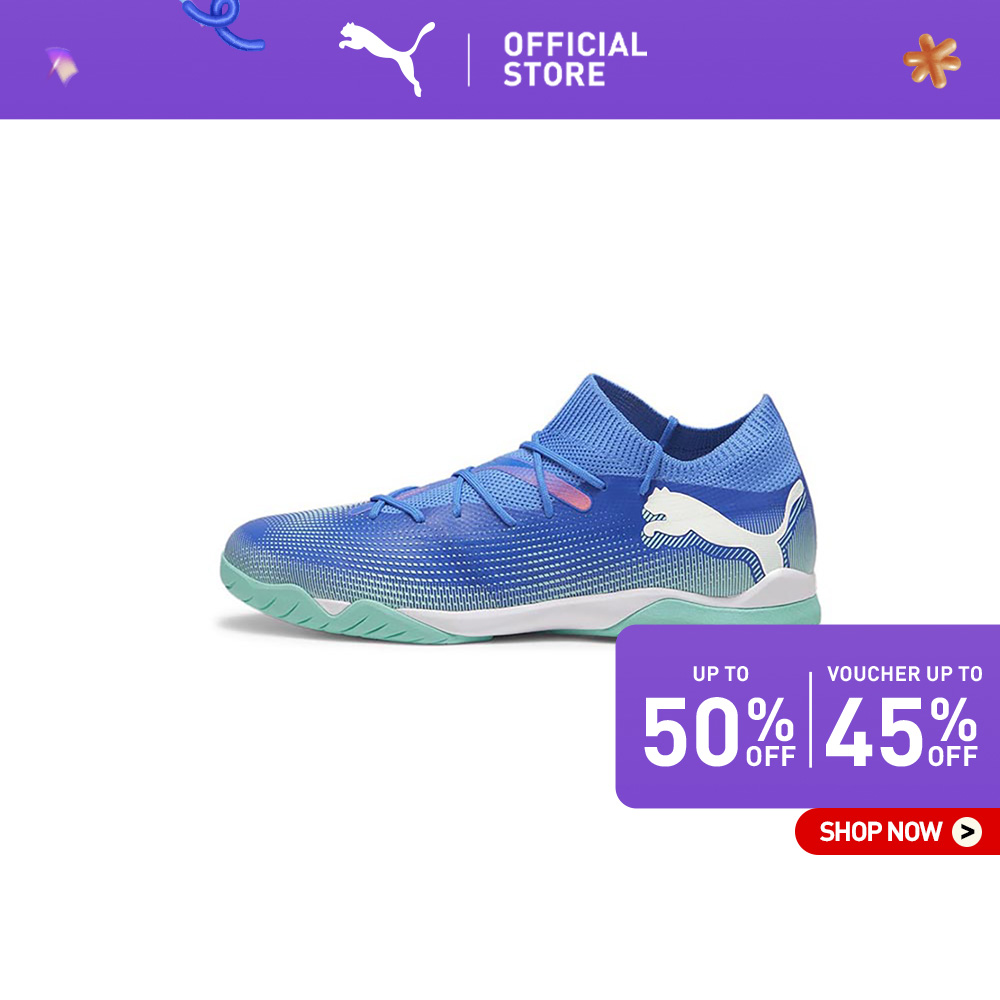Click the white Puma cat logo in the header
Image resolution: width=1000 pixels, height=1000 pixels.
pos(387,57)
